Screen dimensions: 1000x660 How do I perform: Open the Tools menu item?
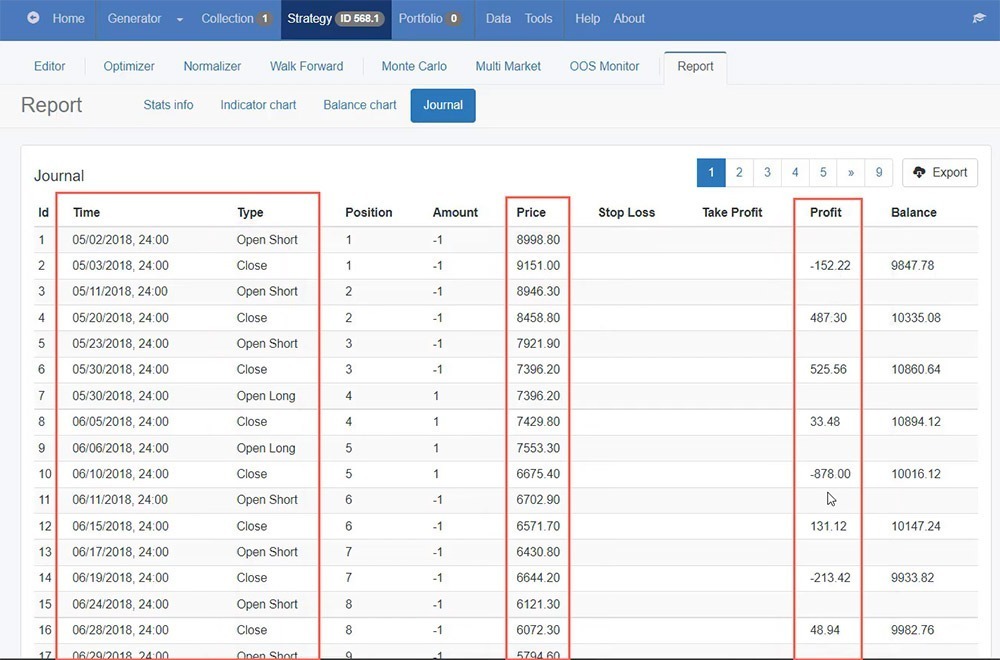click(538, 18)
